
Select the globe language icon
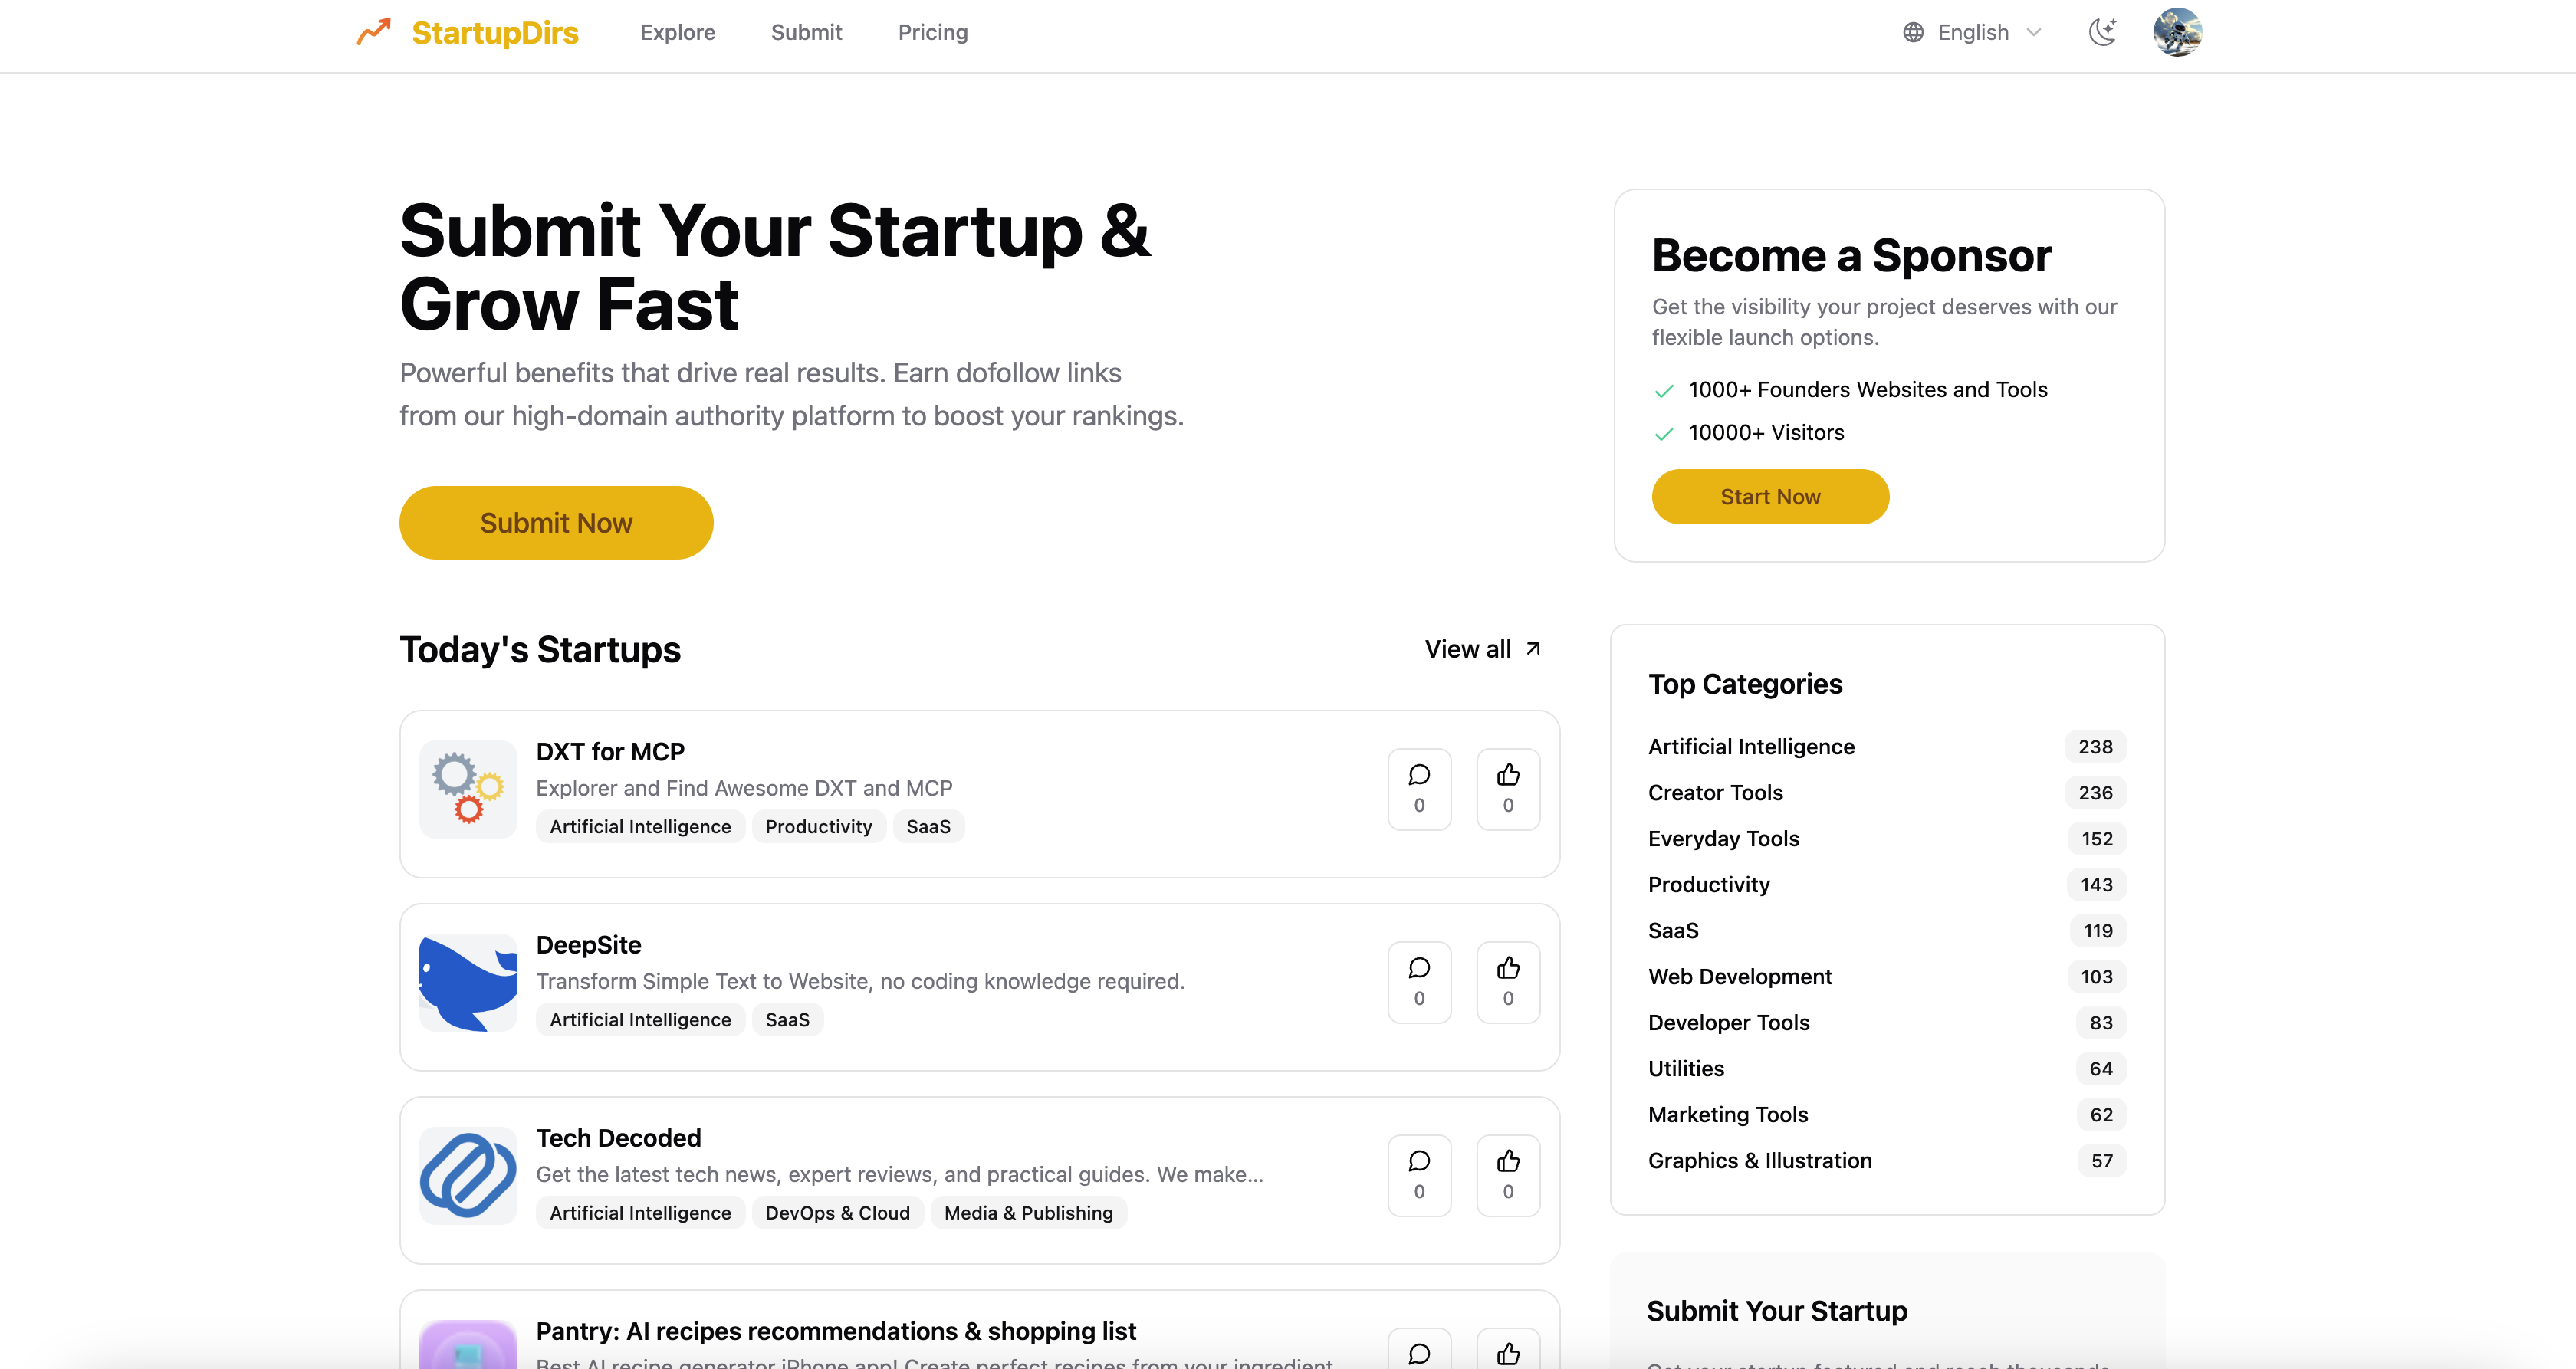1913,32
